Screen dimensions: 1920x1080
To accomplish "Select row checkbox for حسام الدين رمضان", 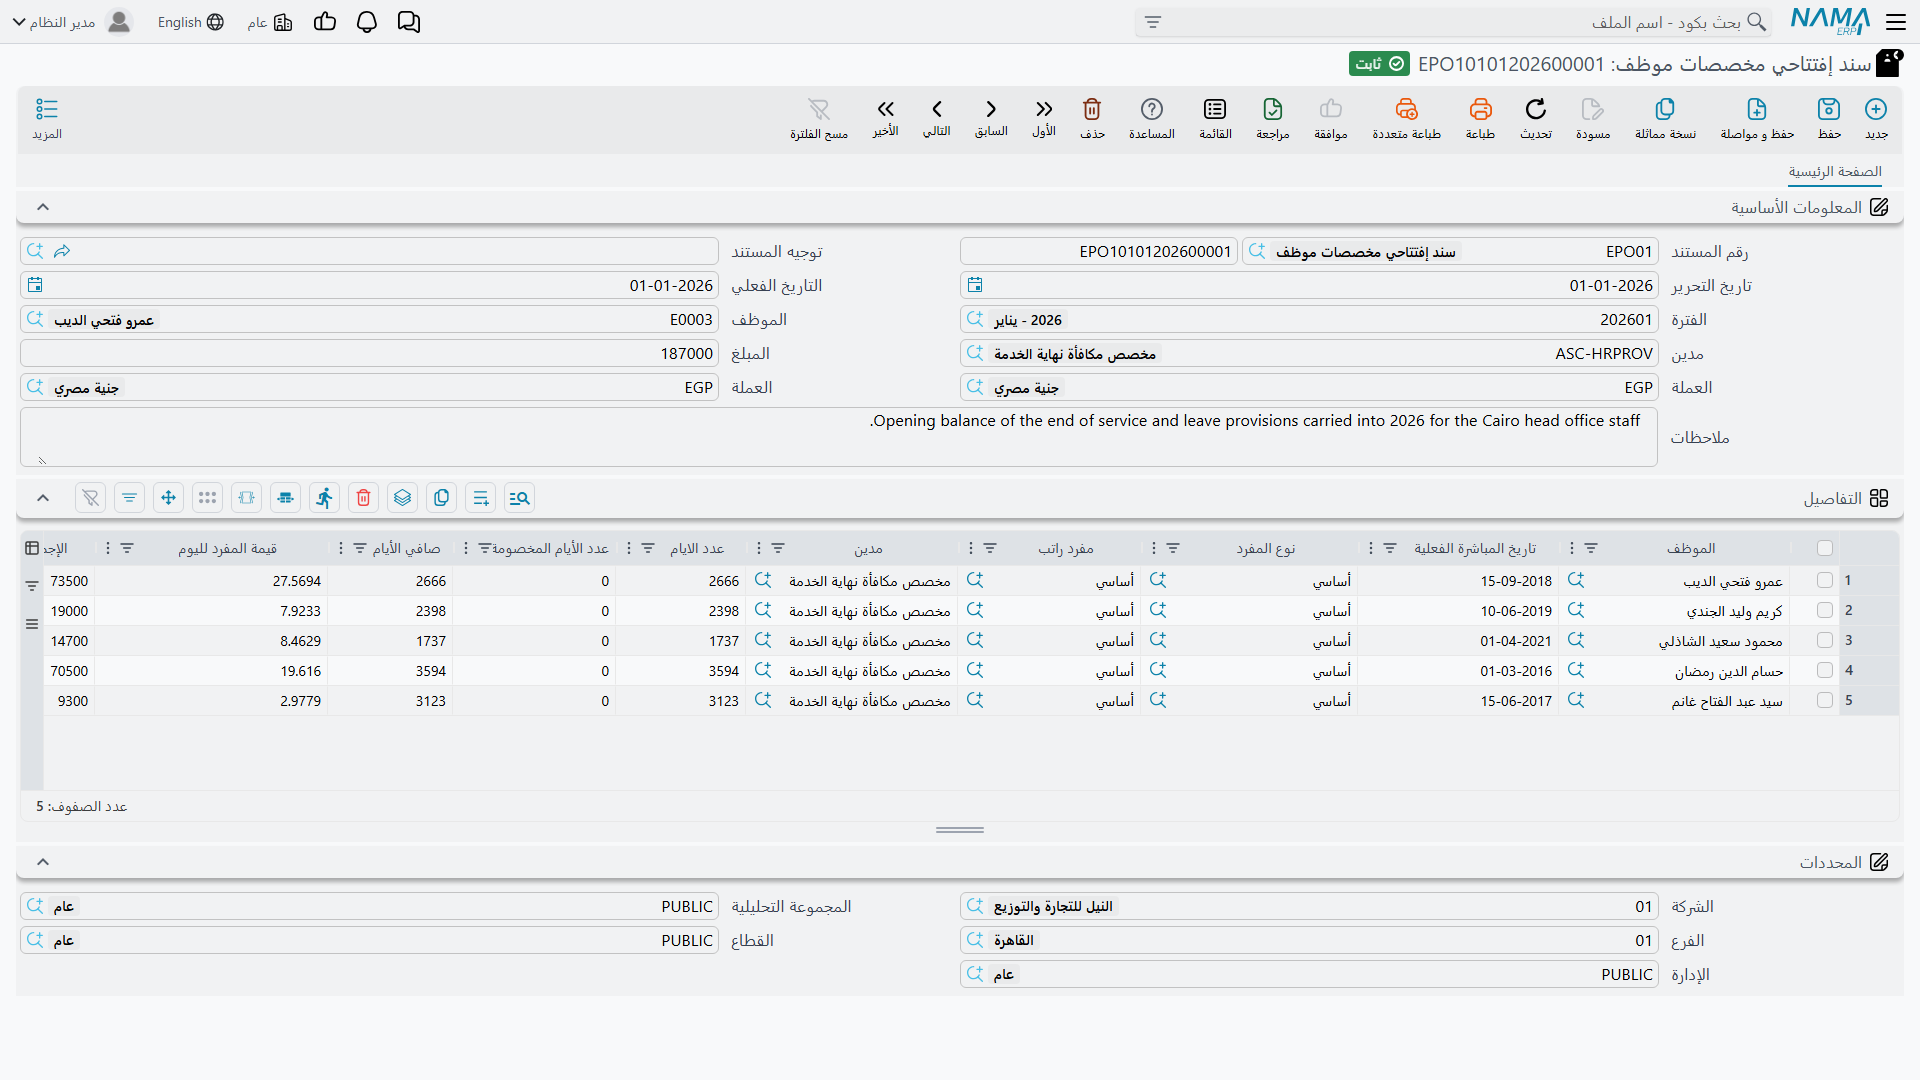I will tap(1825, 670).
